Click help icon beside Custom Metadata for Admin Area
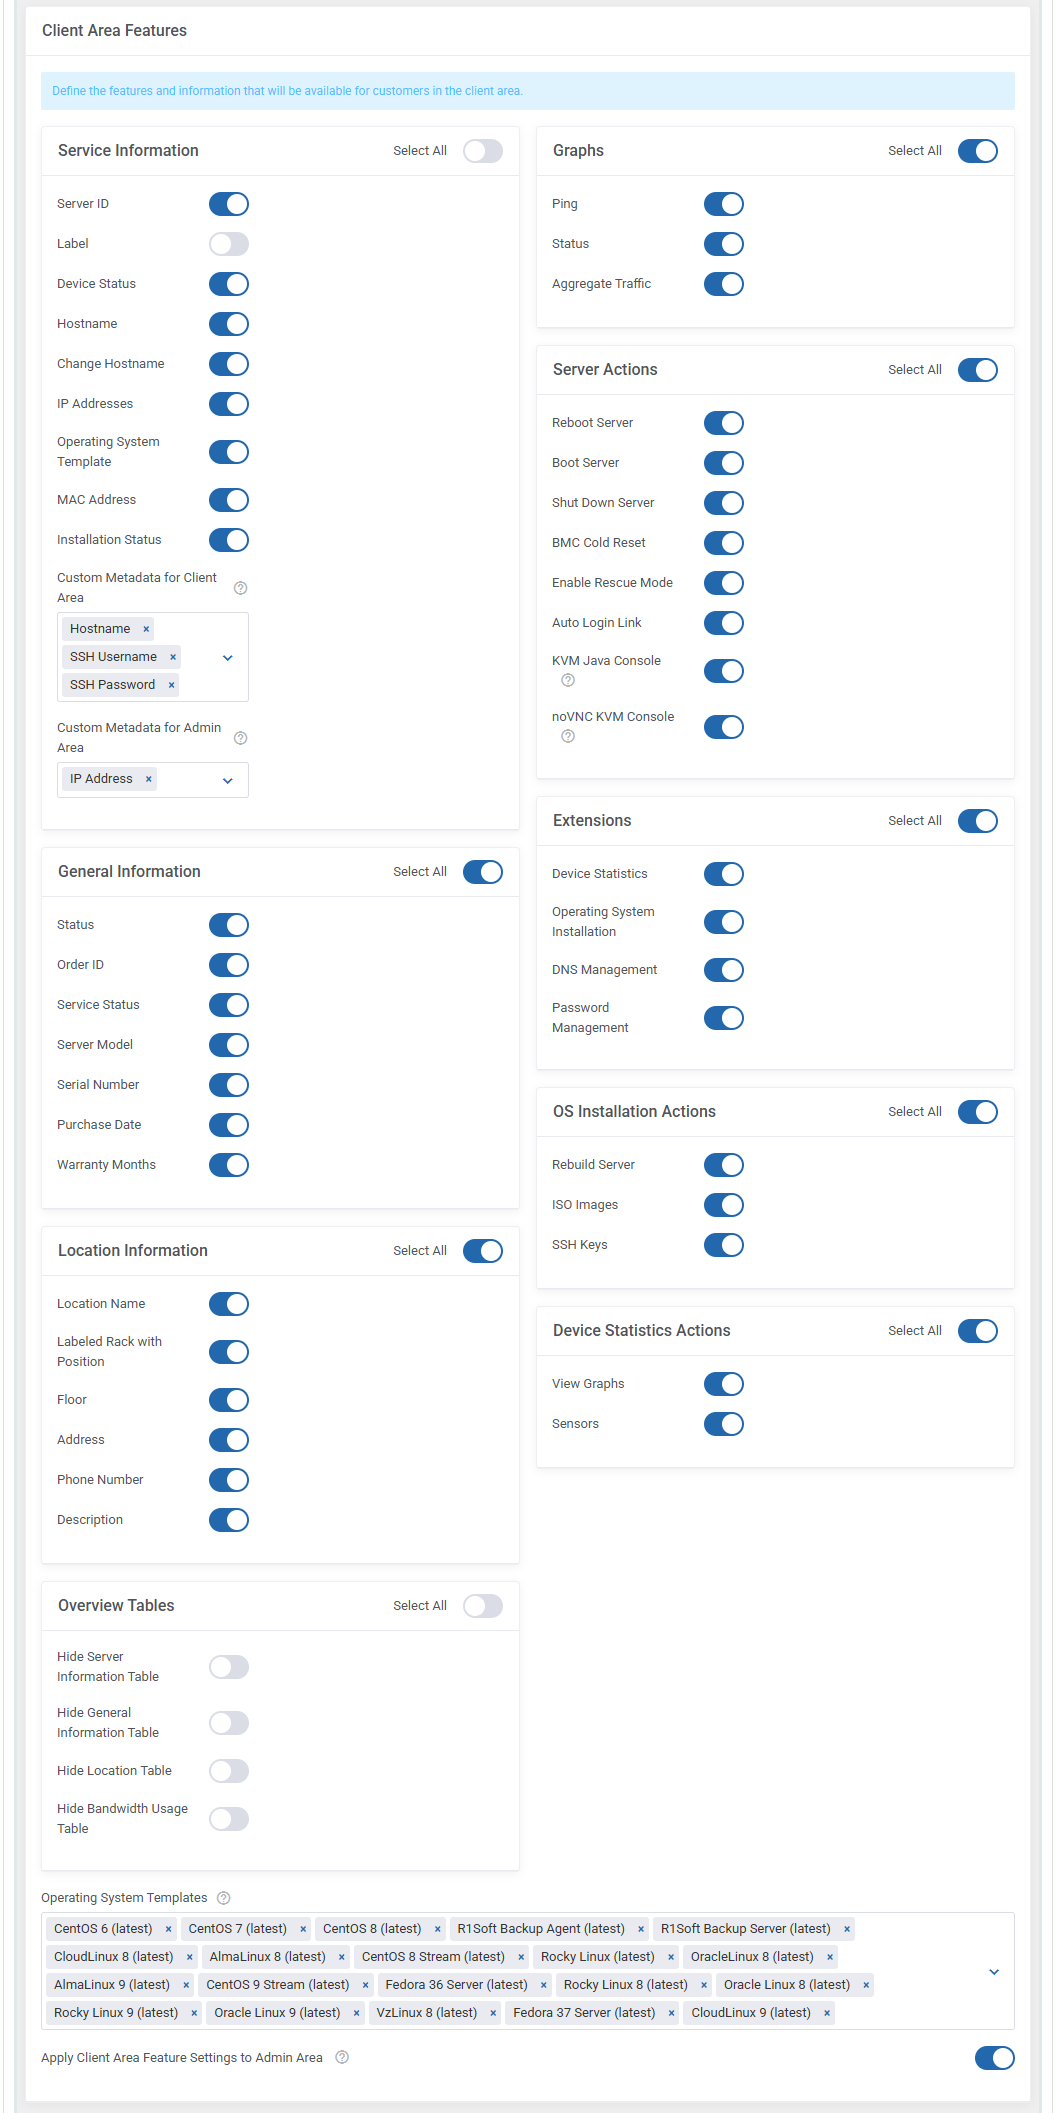This screenshot has width=1060, height=2113. tap(240, 738)
